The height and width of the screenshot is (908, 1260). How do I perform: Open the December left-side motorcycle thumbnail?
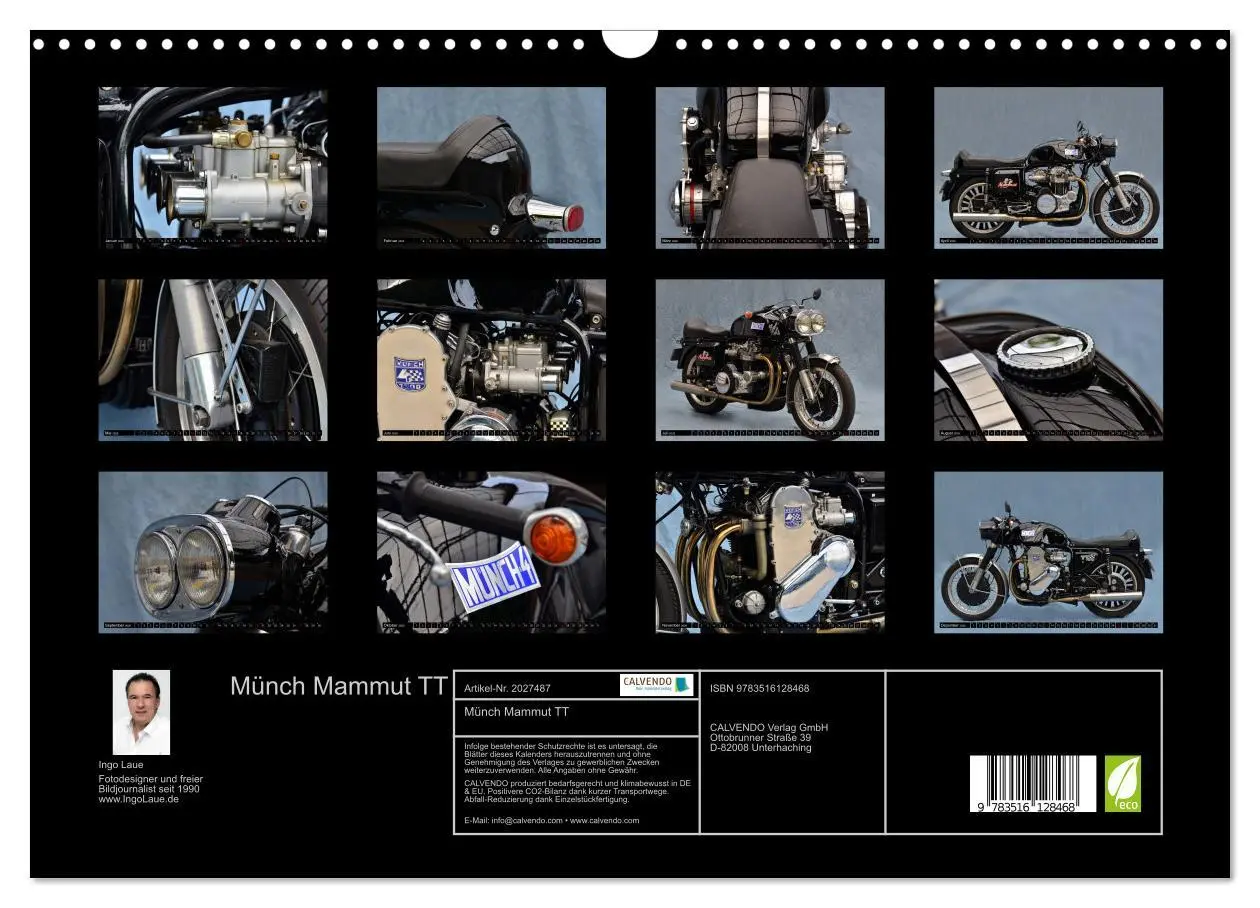pyautogui.click(x=1049, y=552)
